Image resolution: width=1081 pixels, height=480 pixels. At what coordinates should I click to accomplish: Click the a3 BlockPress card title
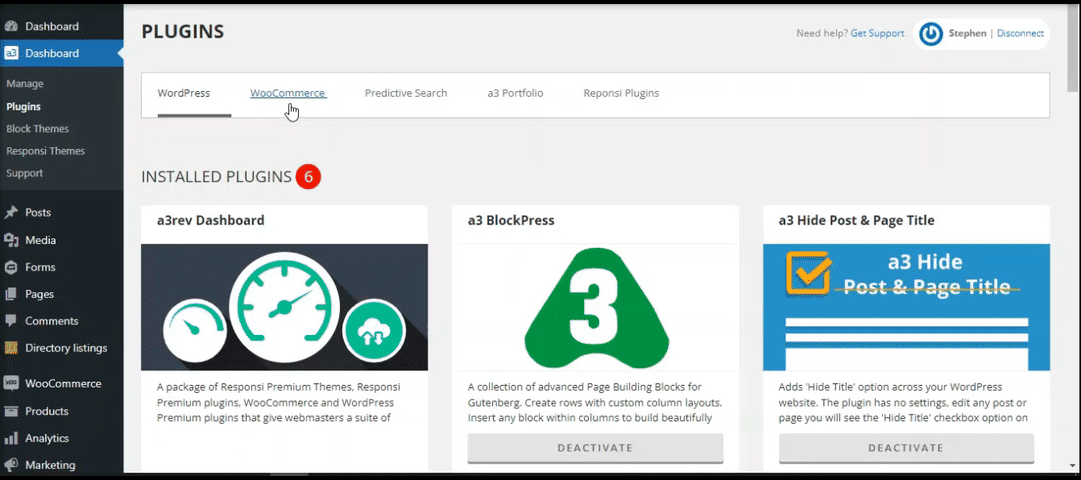click(511, 221)
